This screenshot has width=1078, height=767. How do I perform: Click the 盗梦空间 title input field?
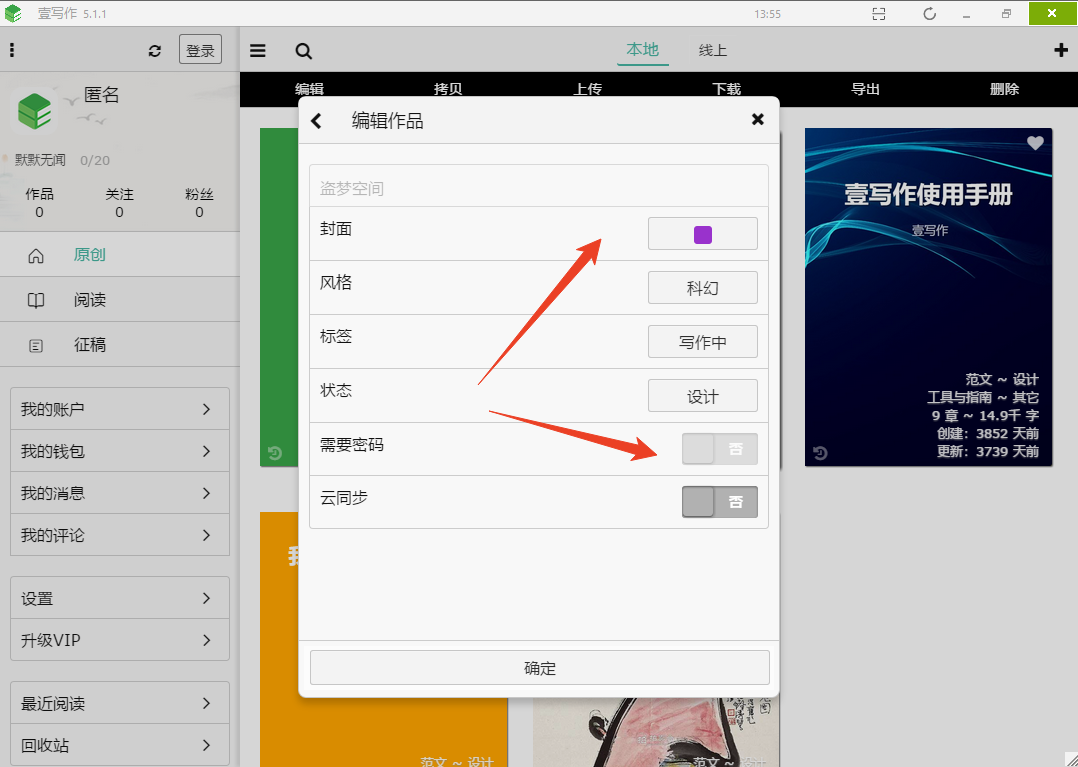[x=539, y=186]
